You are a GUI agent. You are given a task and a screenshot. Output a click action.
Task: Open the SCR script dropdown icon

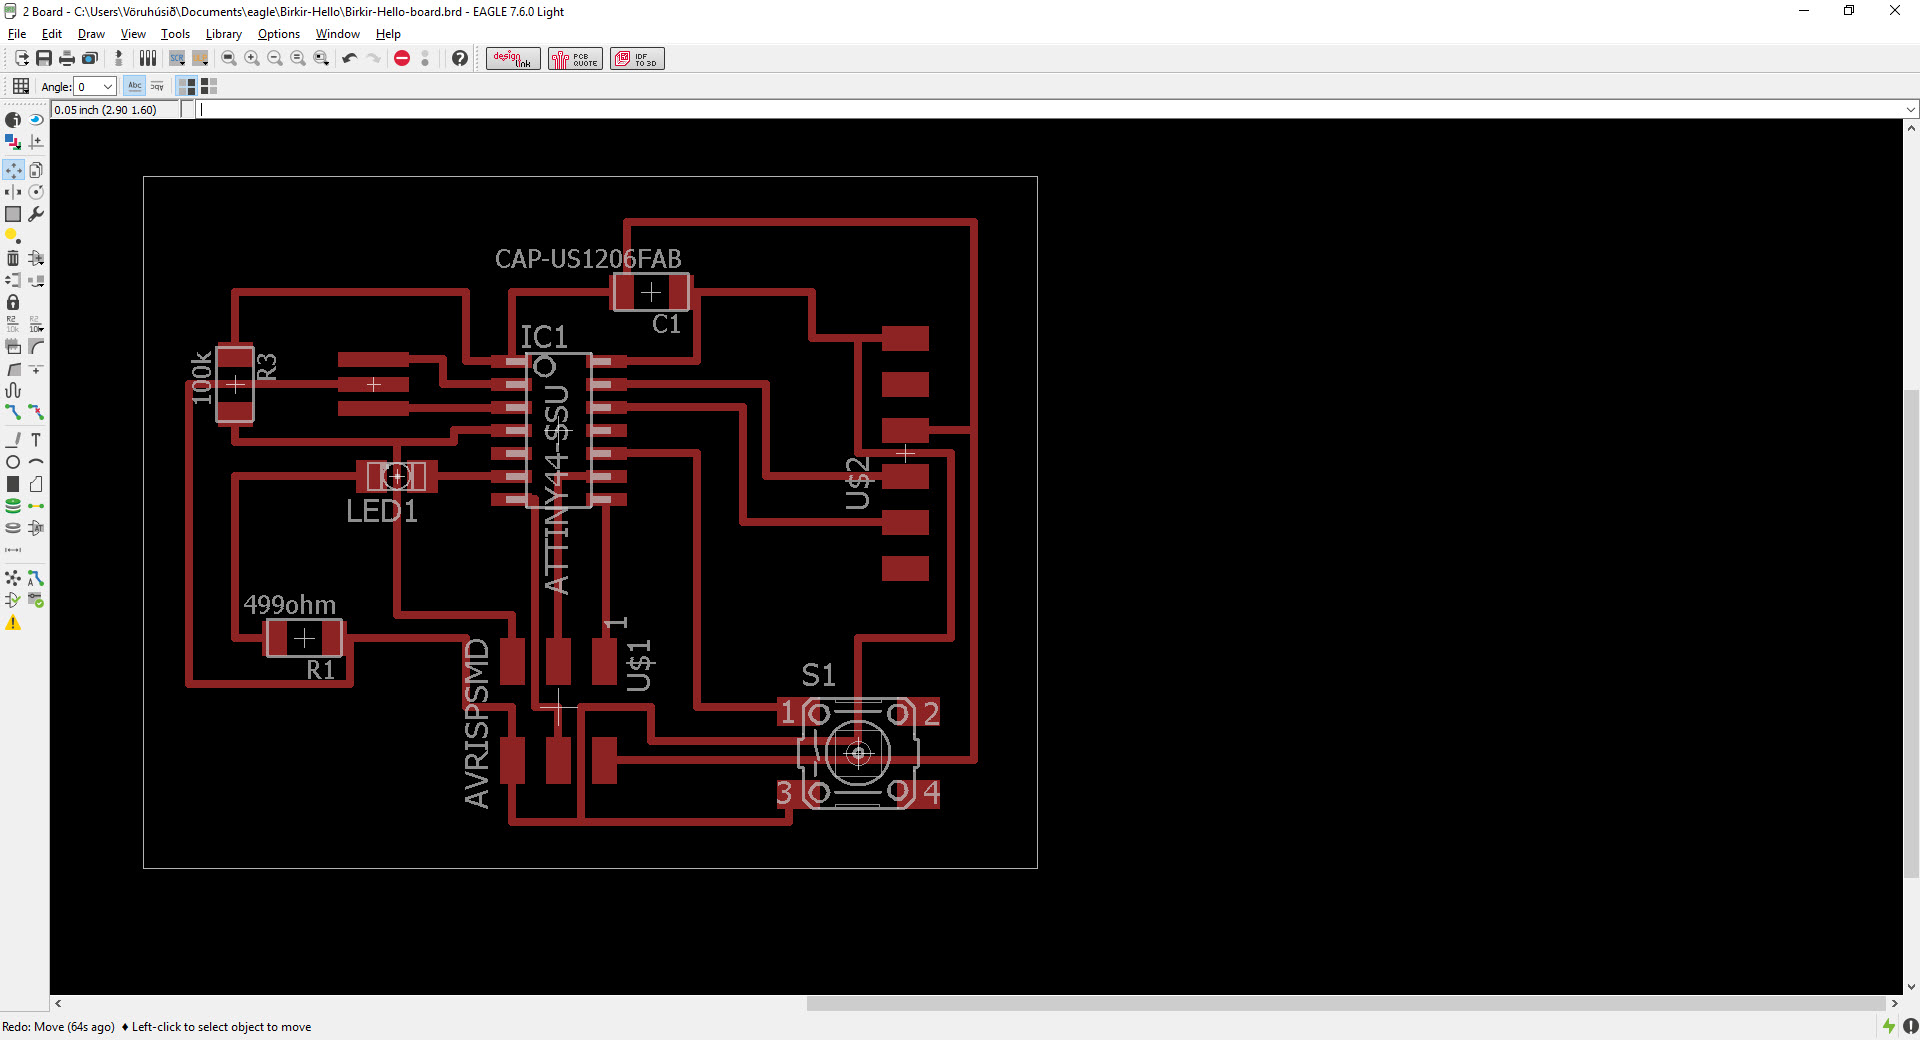point(177,58)
